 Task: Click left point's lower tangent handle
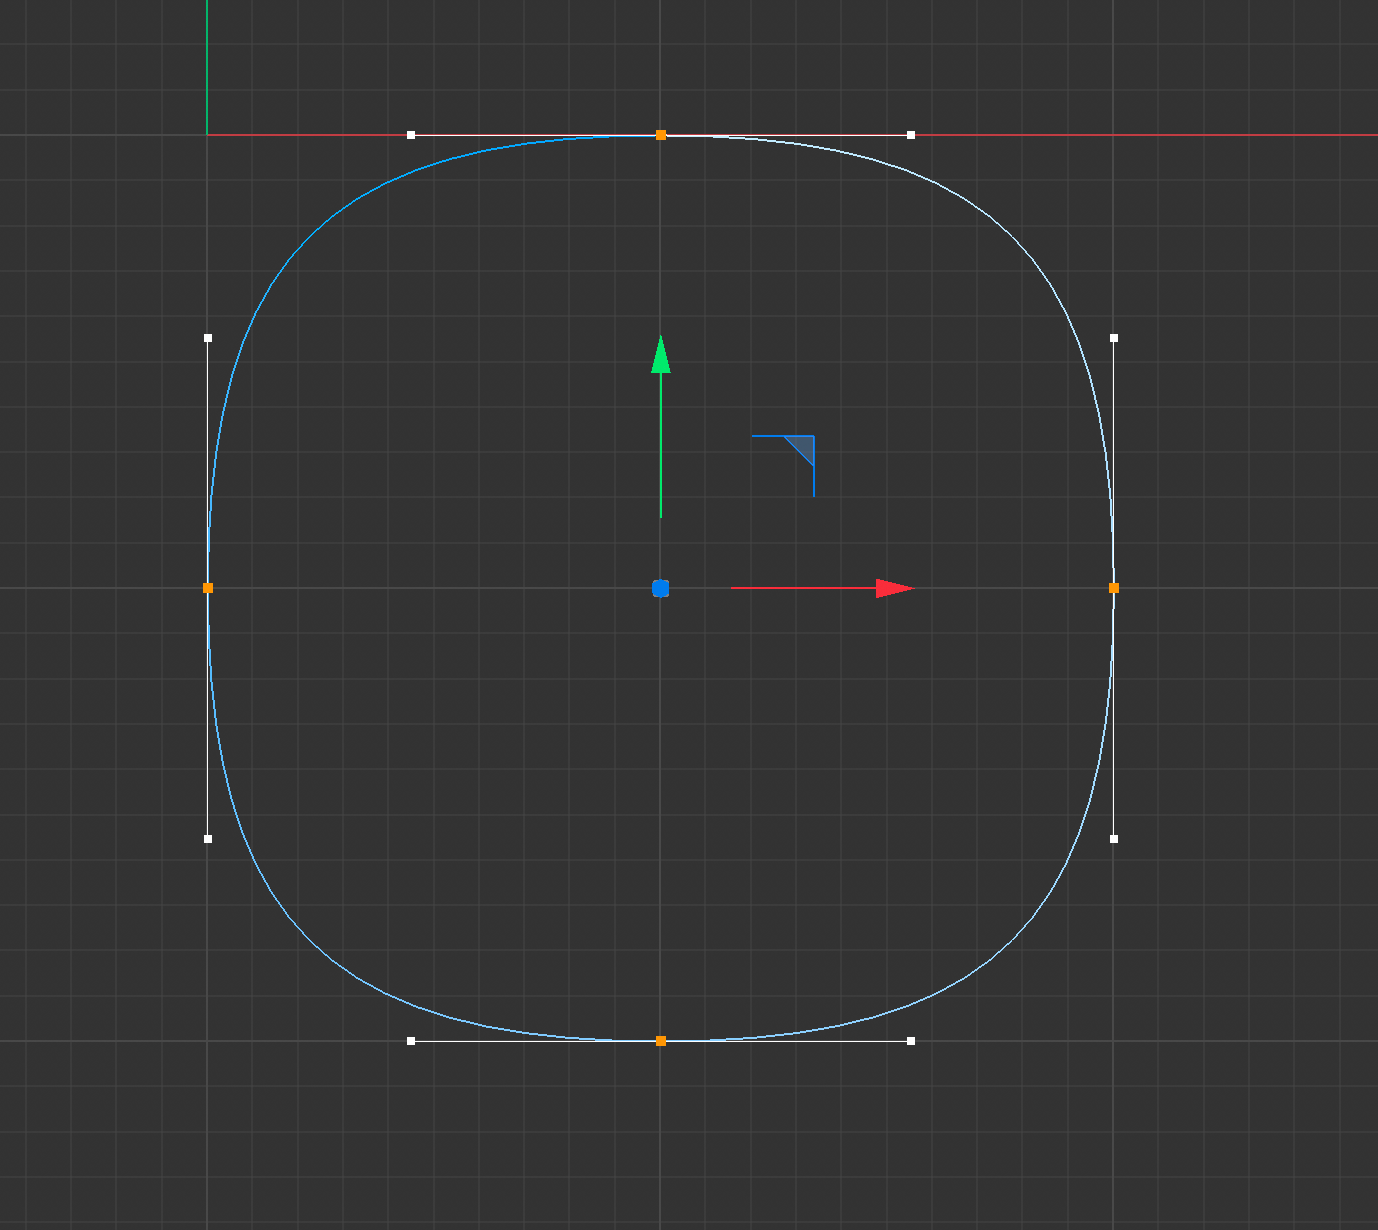[x=208, y=839]
